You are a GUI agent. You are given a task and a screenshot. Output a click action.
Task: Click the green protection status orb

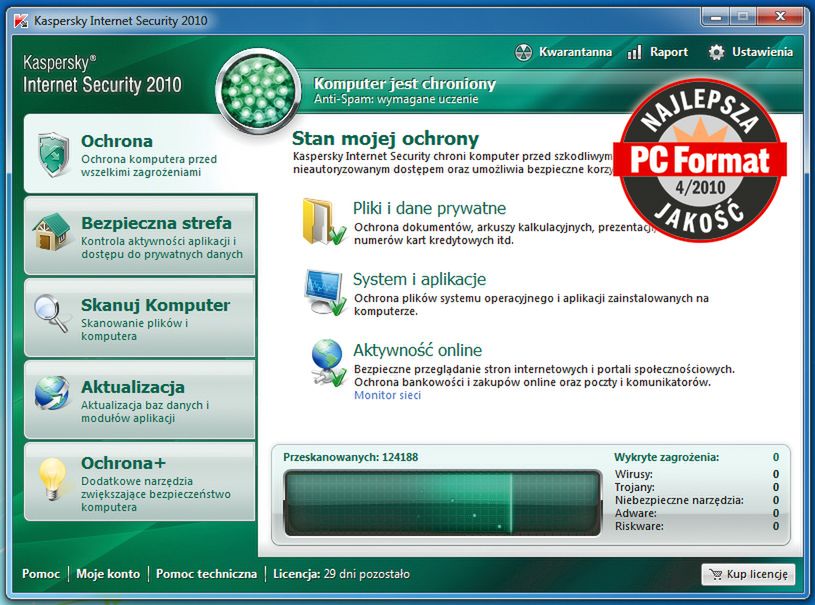tap(258, 91)
